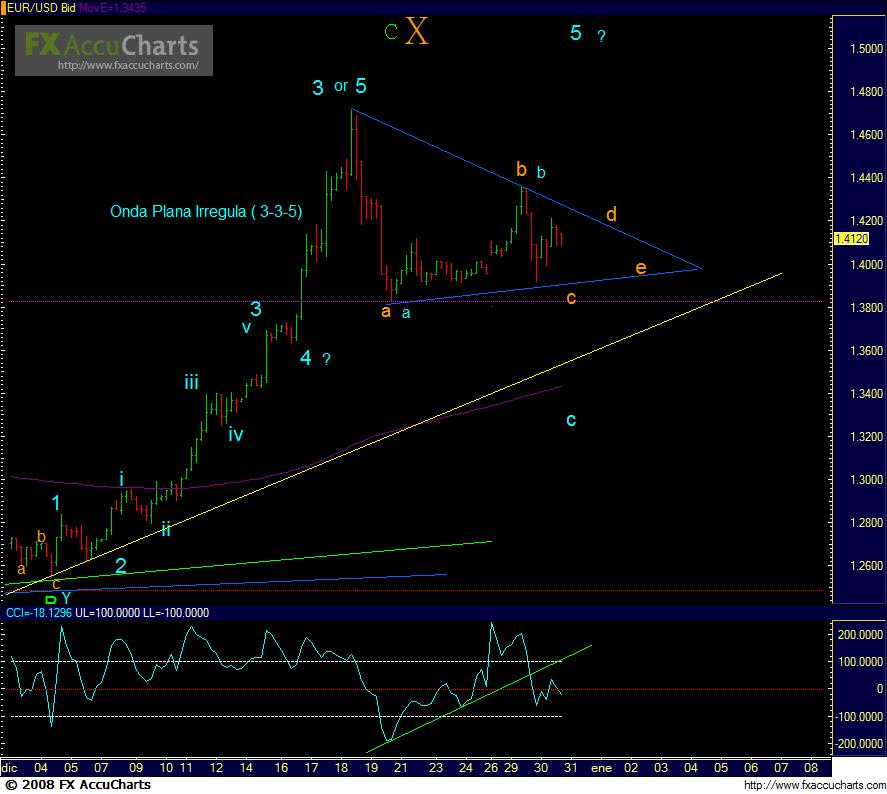Click the CCI indicator header text

tap(106, 611)
